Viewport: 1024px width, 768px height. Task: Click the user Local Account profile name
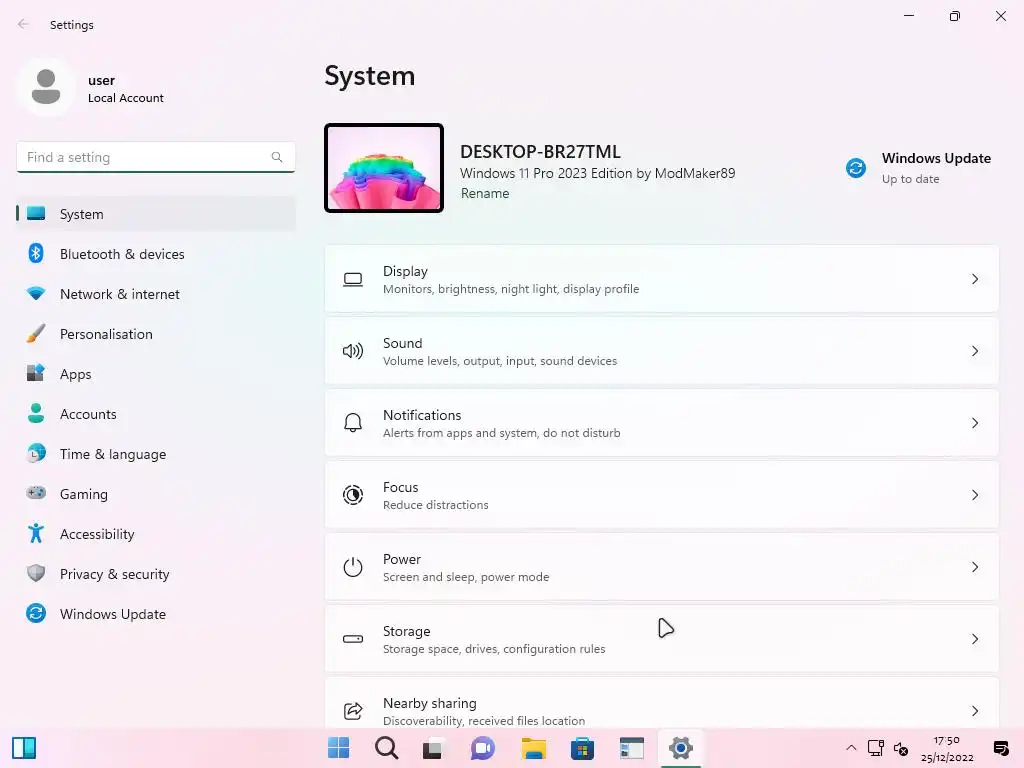coord(126,89)
